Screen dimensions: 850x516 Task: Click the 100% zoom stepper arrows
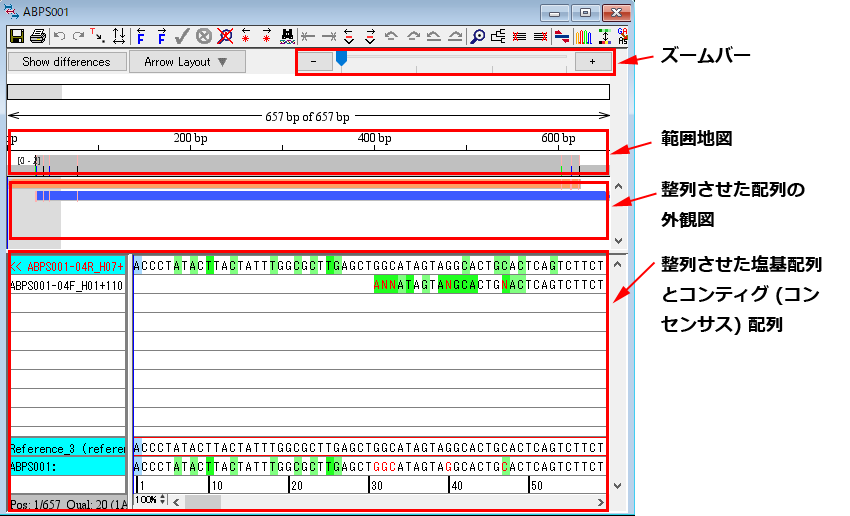(x=163, y=499)
